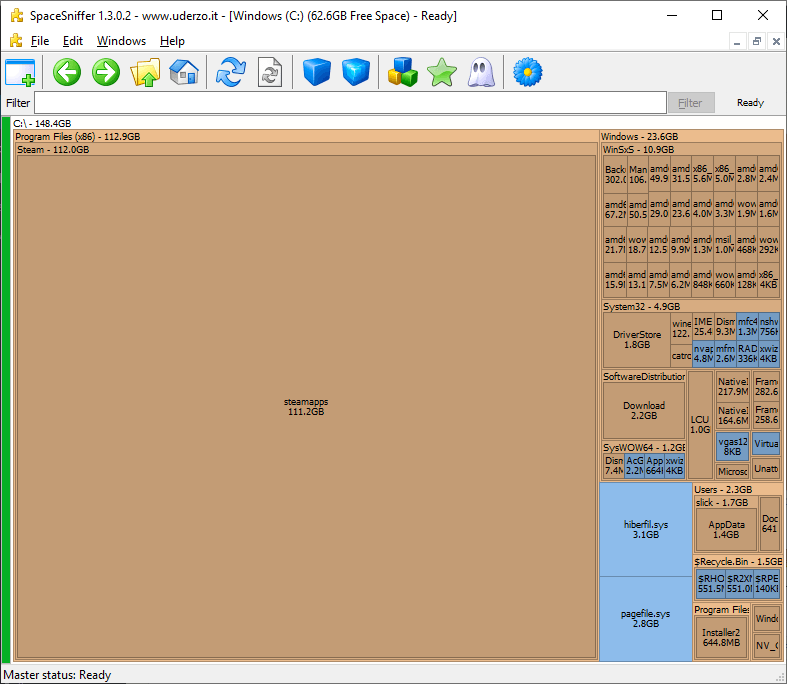The width and height of the screenshot is (787, 684).
Task: Open the File menu
Action: pos(40,41)
